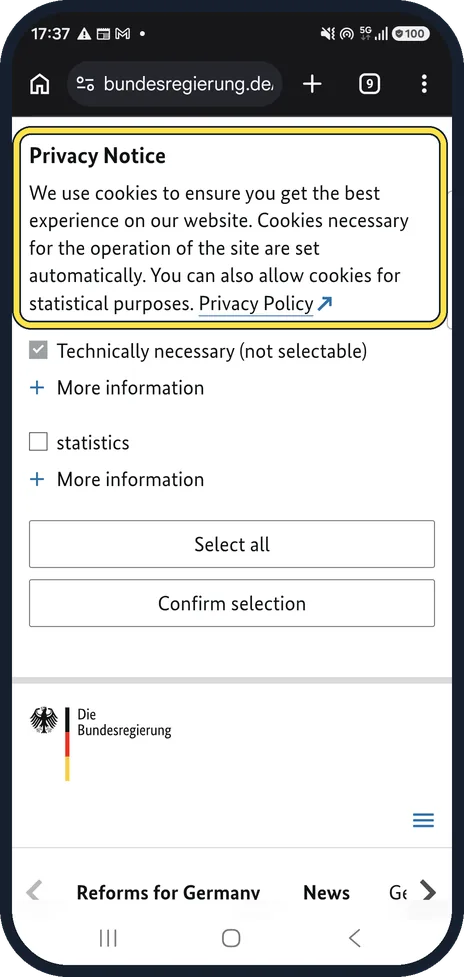Tap the Android back navigation button

coord(355,938)
